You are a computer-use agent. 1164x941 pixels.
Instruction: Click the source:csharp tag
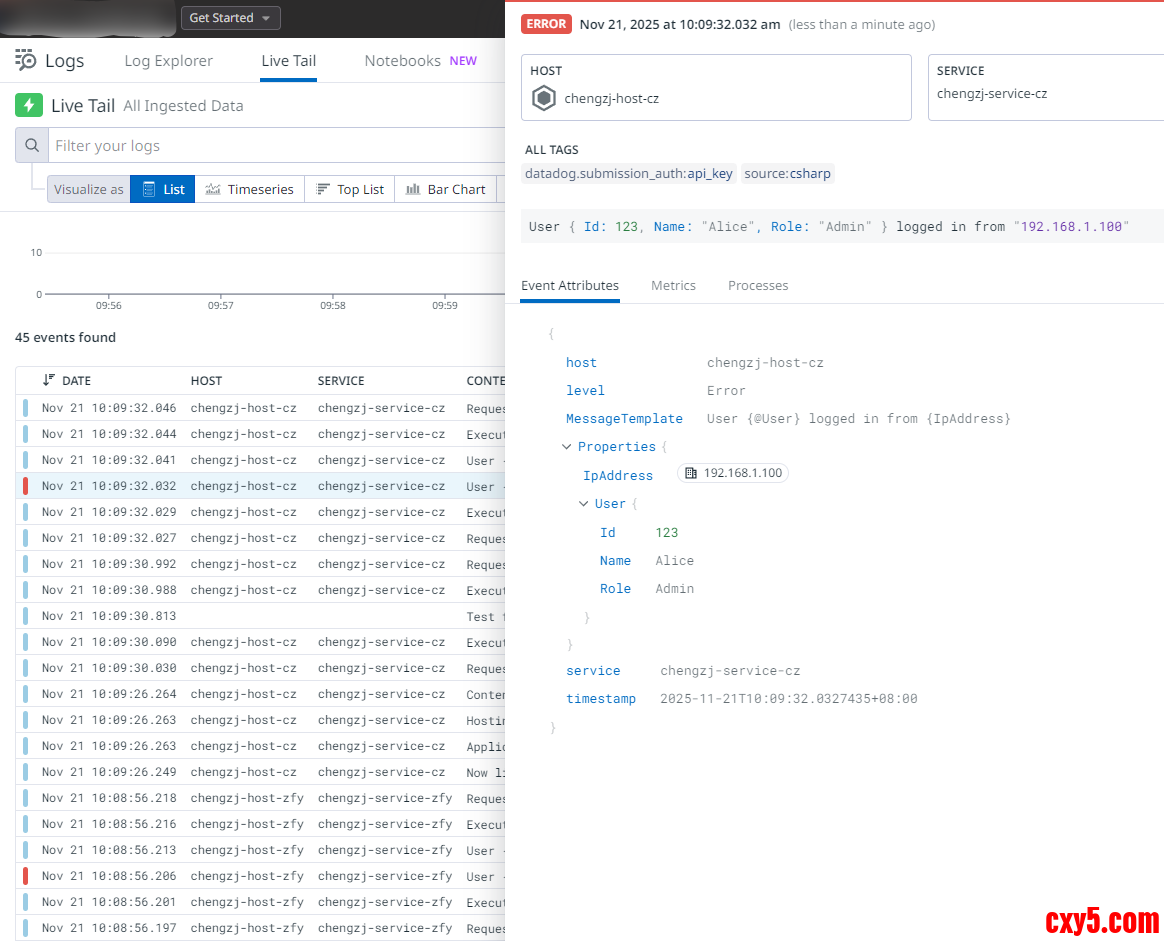pyautogui.click(x=788, y=173)
